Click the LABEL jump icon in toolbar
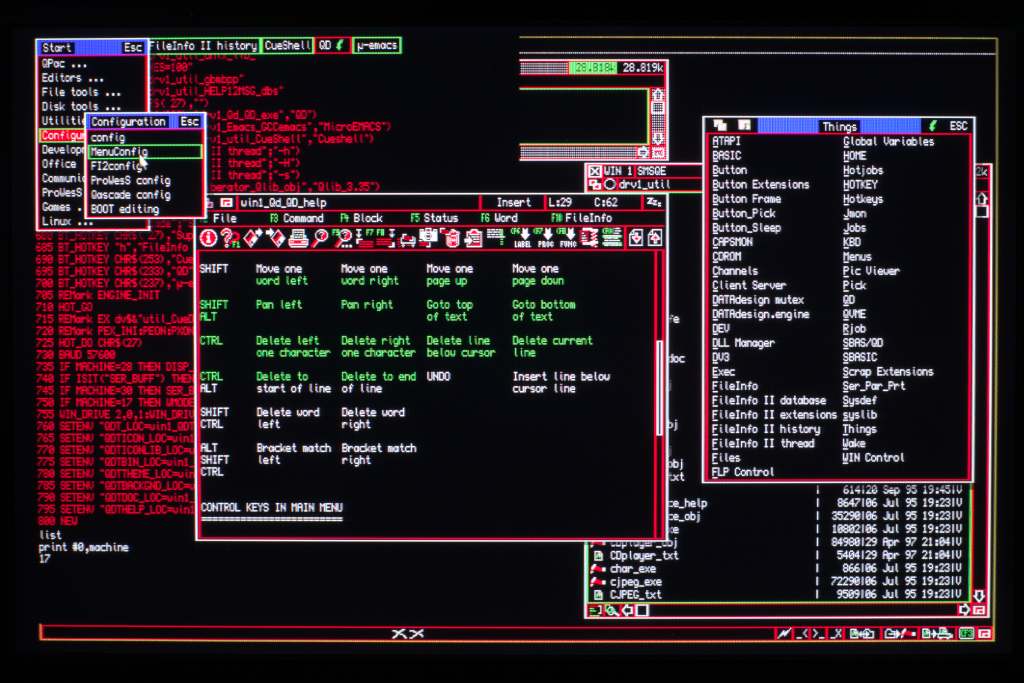Image resolution: width=1024 pixels, height=683 pixels. (522, 238)
